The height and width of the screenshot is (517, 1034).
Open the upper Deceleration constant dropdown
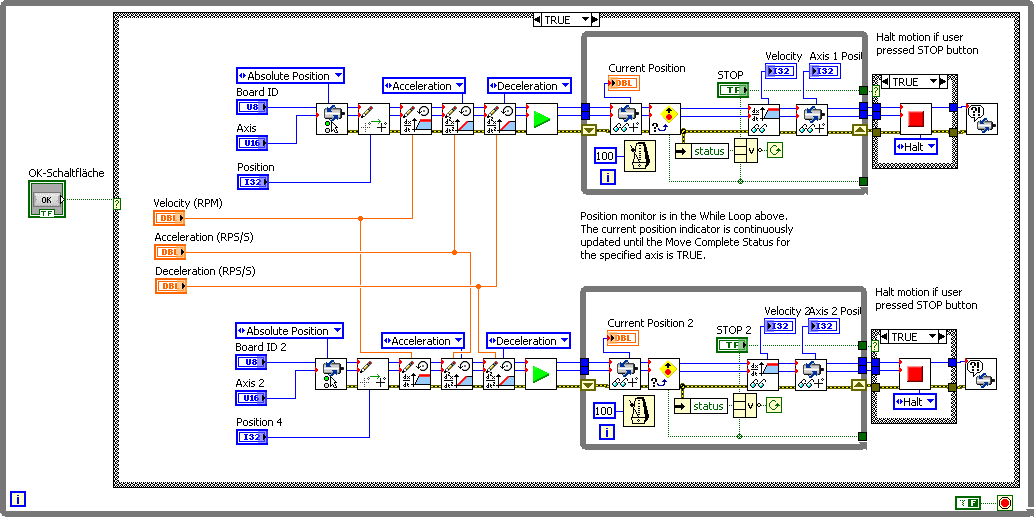(530, 86)
